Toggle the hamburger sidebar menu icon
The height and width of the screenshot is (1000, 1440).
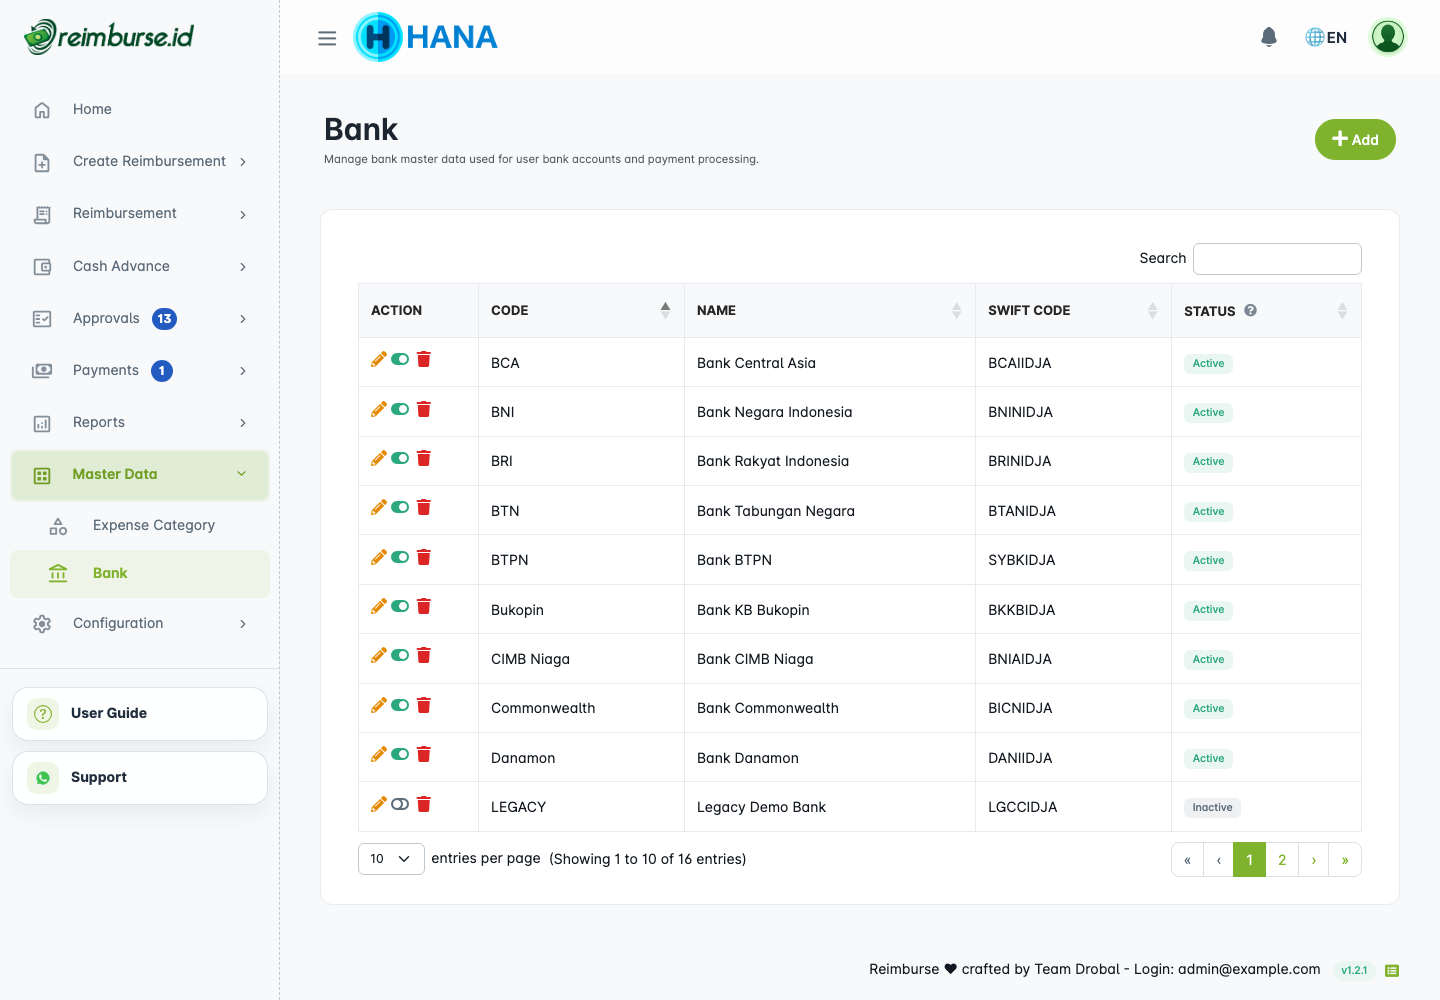tap(327, 38)
